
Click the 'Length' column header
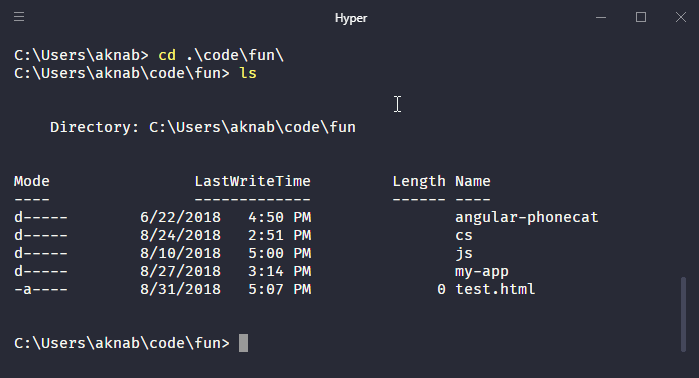[x=419, y=181]
